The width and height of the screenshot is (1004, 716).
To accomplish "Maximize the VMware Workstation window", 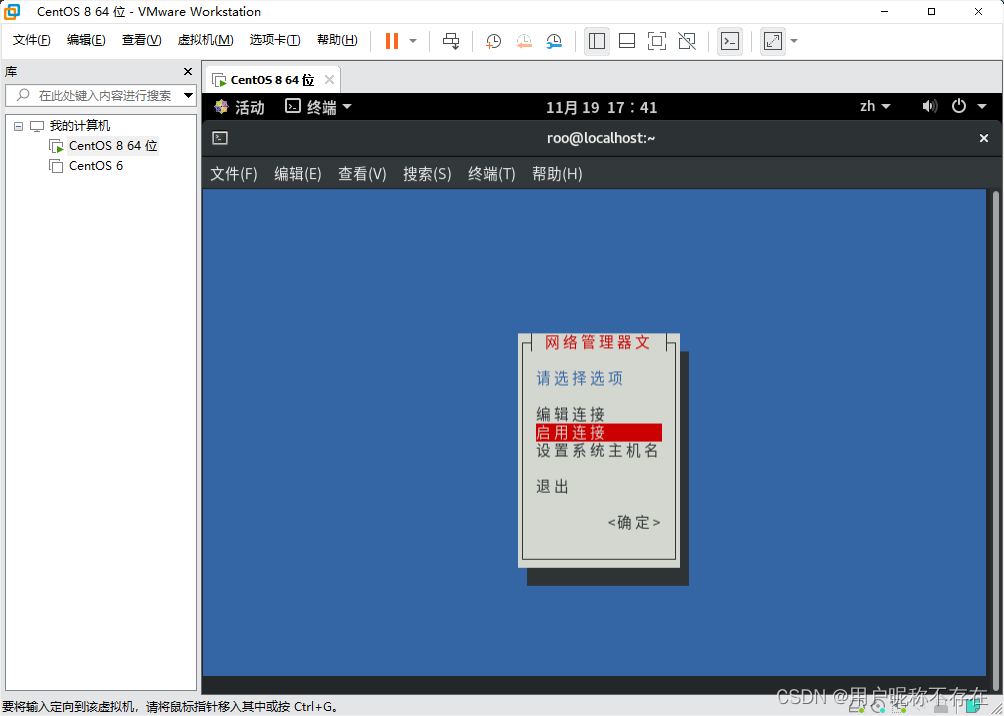I will (932, 12).
